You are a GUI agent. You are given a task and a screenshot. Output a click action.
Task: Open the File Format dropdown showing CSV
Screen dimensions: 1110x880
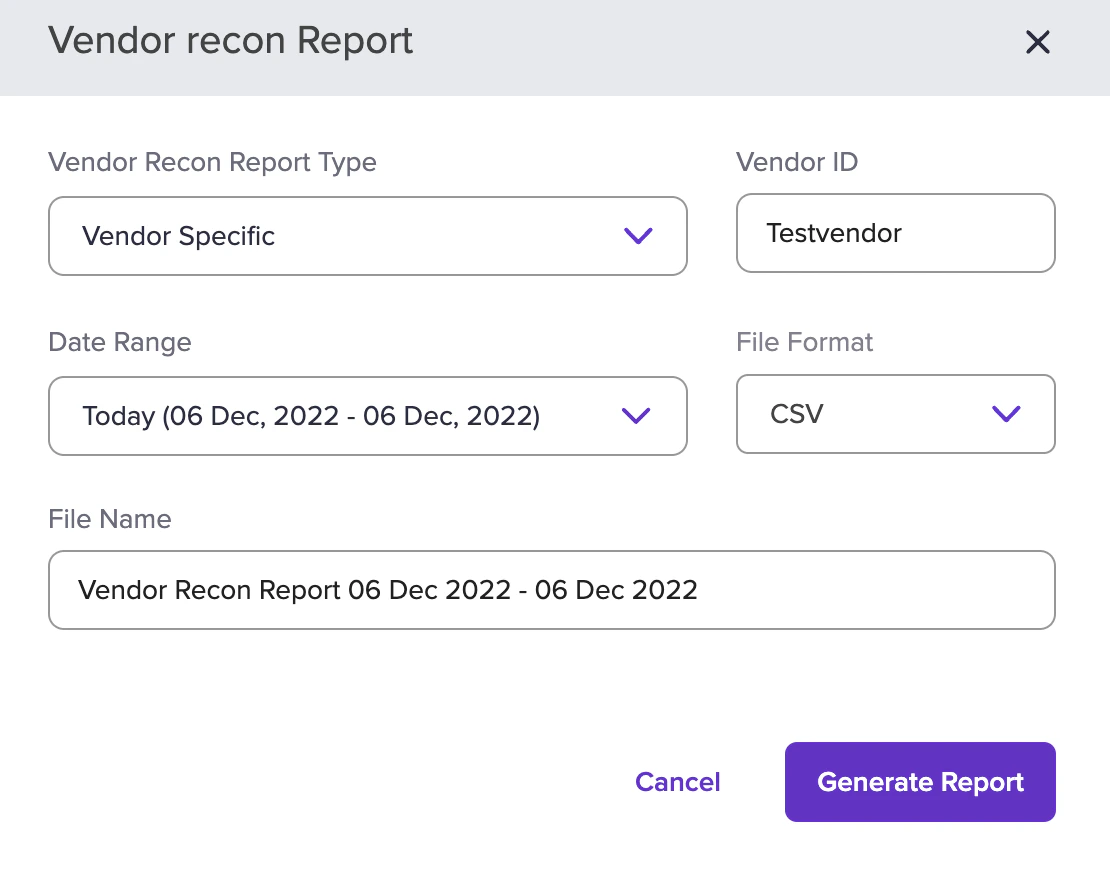tap(895, 414)
